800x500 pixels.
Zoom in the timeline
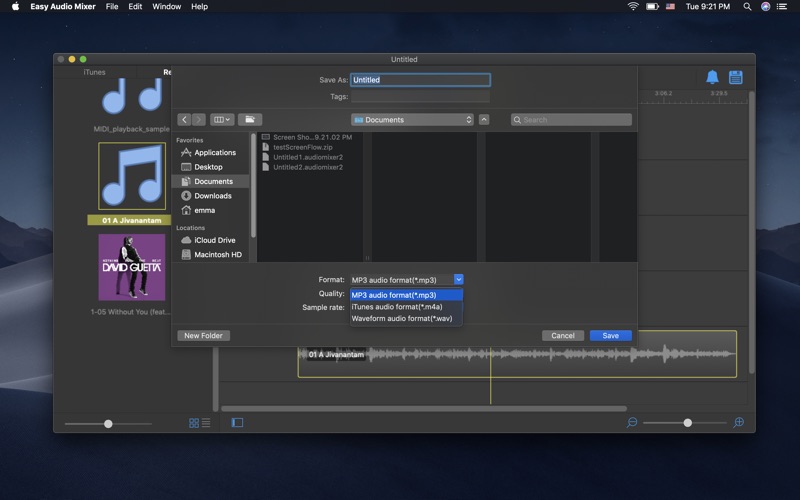[x=738, y=422]
